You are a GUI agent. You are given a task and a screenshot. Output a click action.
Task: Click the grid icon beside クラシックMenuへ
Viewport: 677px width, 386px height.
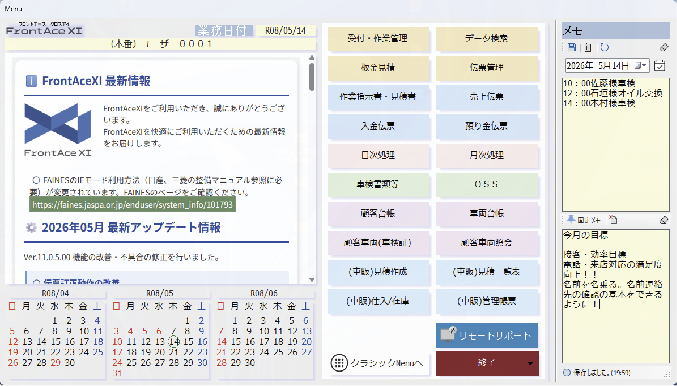[339, 363]
